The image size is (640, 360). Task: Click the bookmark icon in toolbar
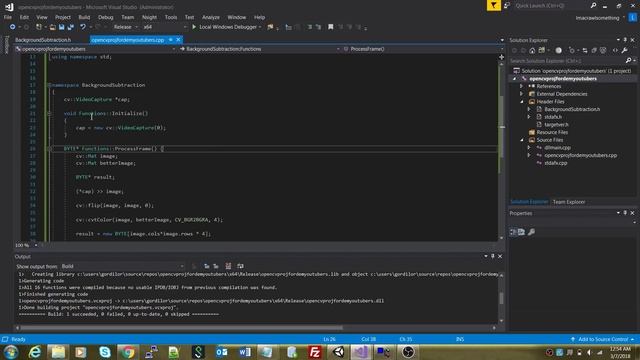point(331,27)
